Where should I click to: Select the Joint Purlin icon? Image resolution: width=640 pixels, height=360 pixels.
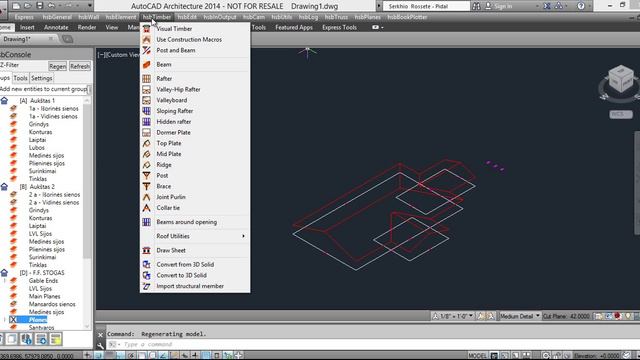pos(147,197)
